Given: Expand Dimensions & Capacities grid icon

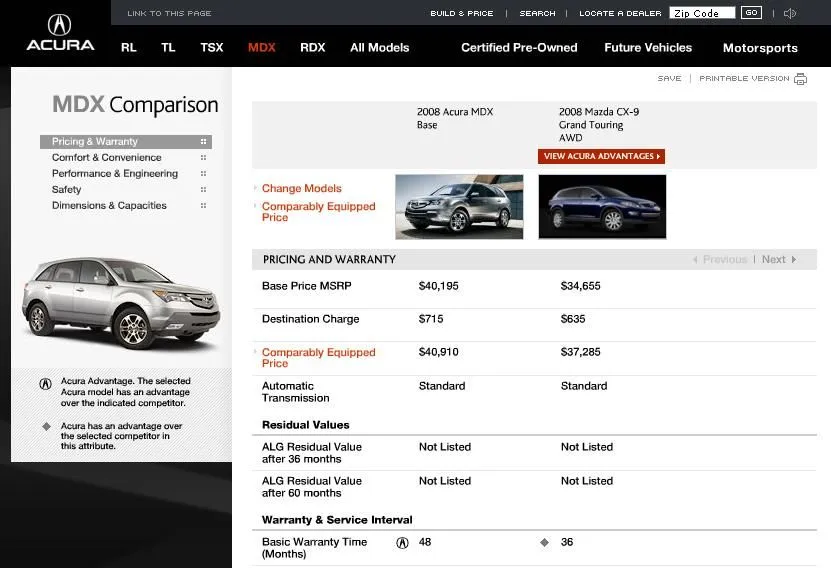Looking at the screenshot, I should [204, 206].
